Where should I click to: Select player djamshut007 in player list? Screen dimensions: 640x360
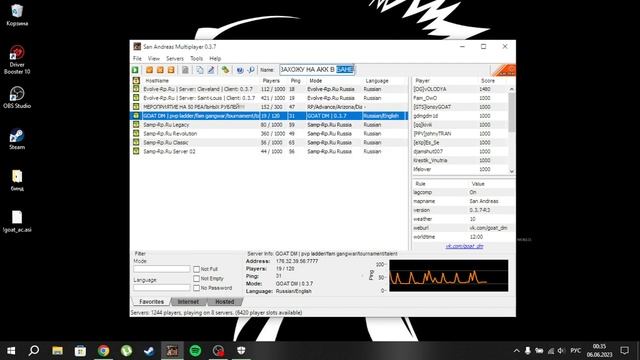coord(460,151)
